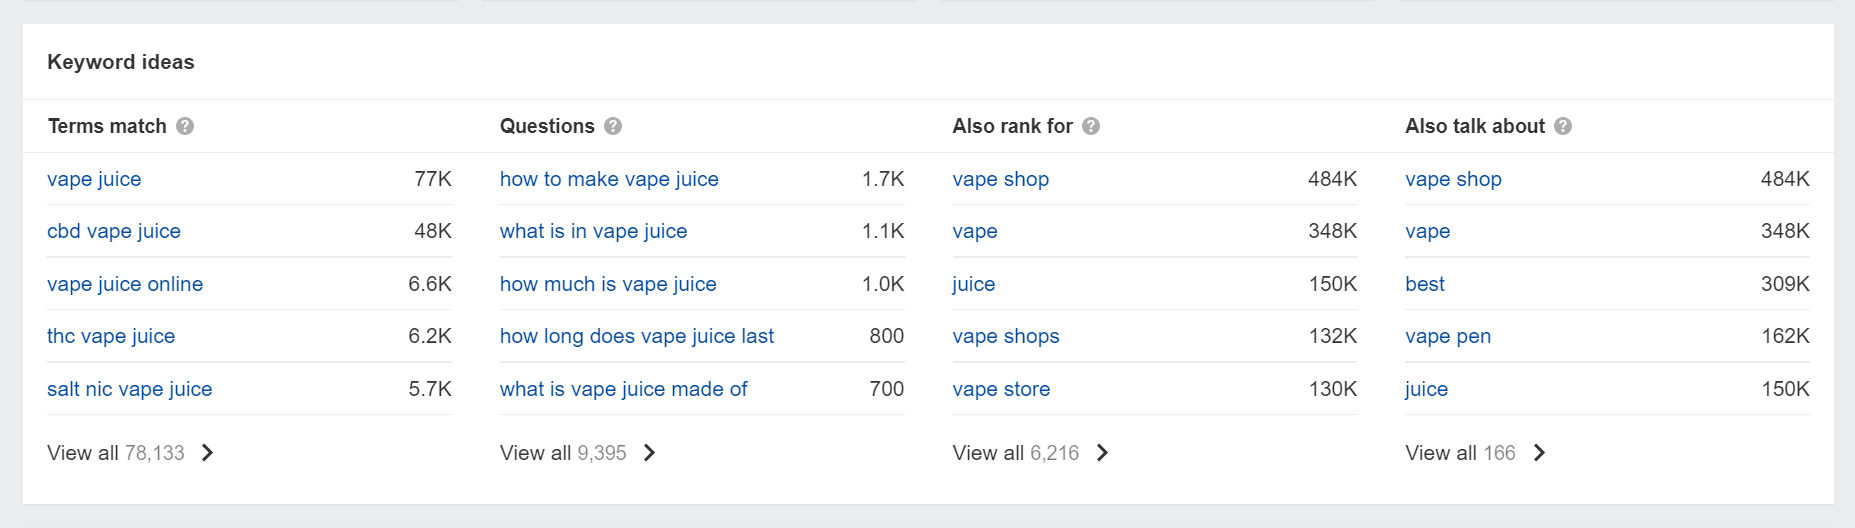Viewport: 1855px width, 528px height.
Task: Open 'what is vape juice made of'
Action: (624, 389)
